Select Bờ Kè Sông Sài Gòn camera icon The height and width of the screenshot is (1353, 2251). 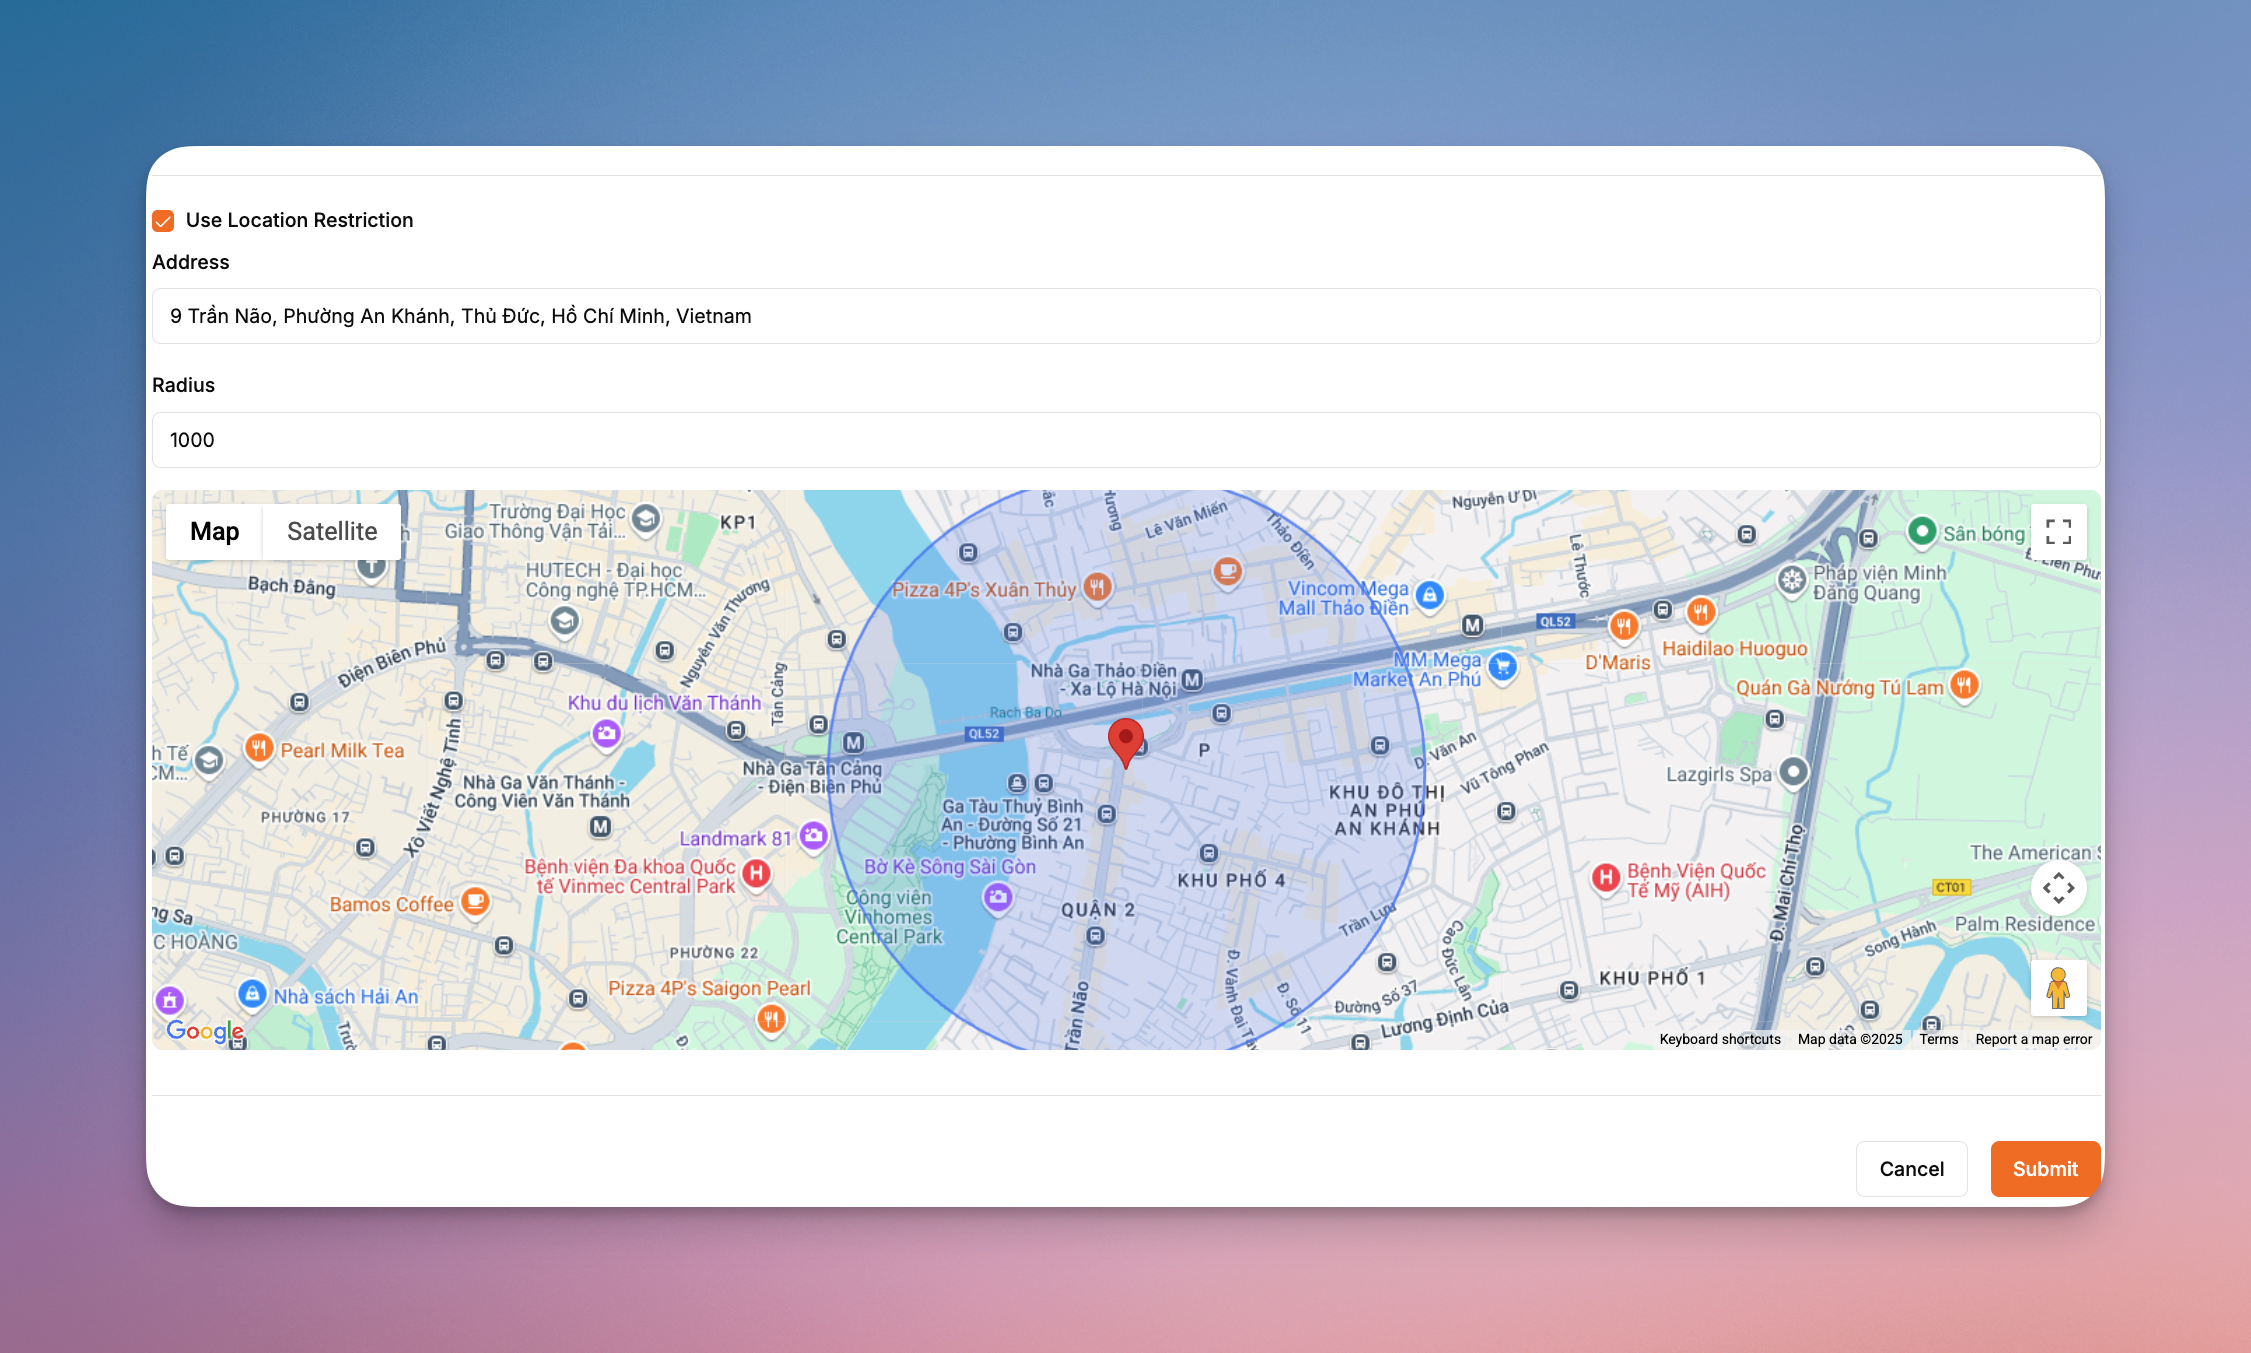(998, 897)
